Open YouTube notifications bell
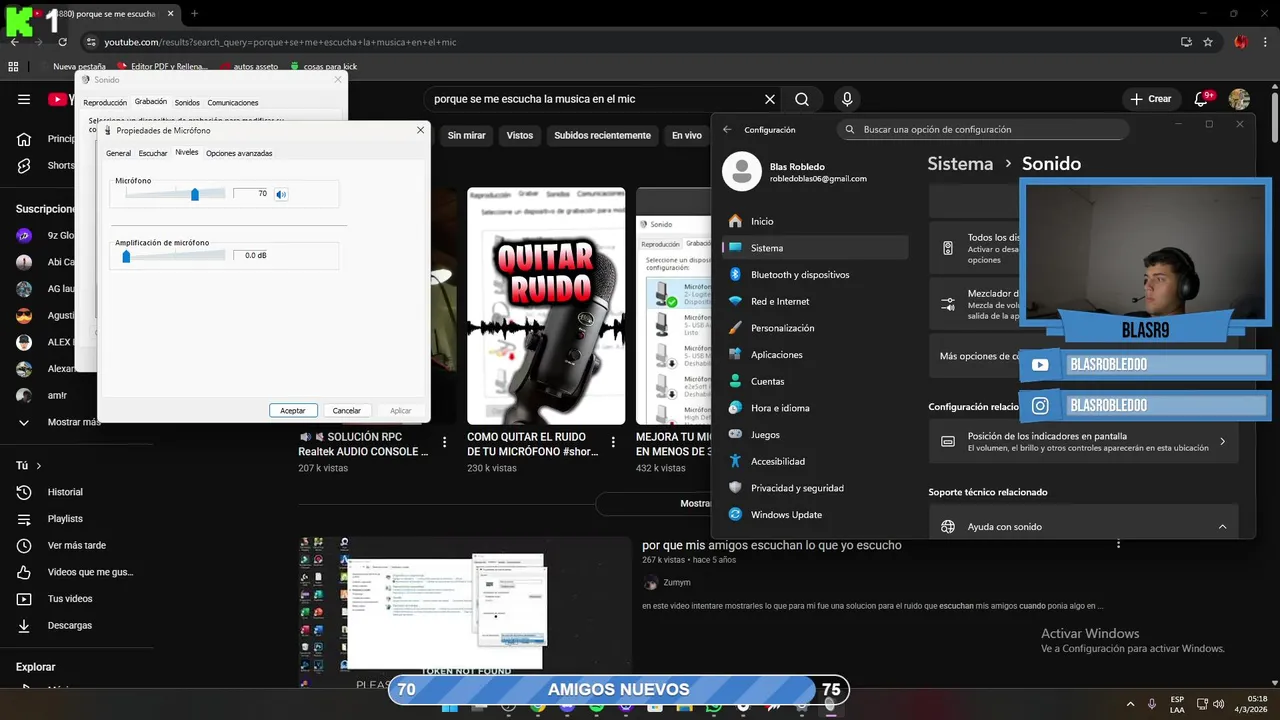The height and width of the screenshot is (720, 1280). (1202, 99)
